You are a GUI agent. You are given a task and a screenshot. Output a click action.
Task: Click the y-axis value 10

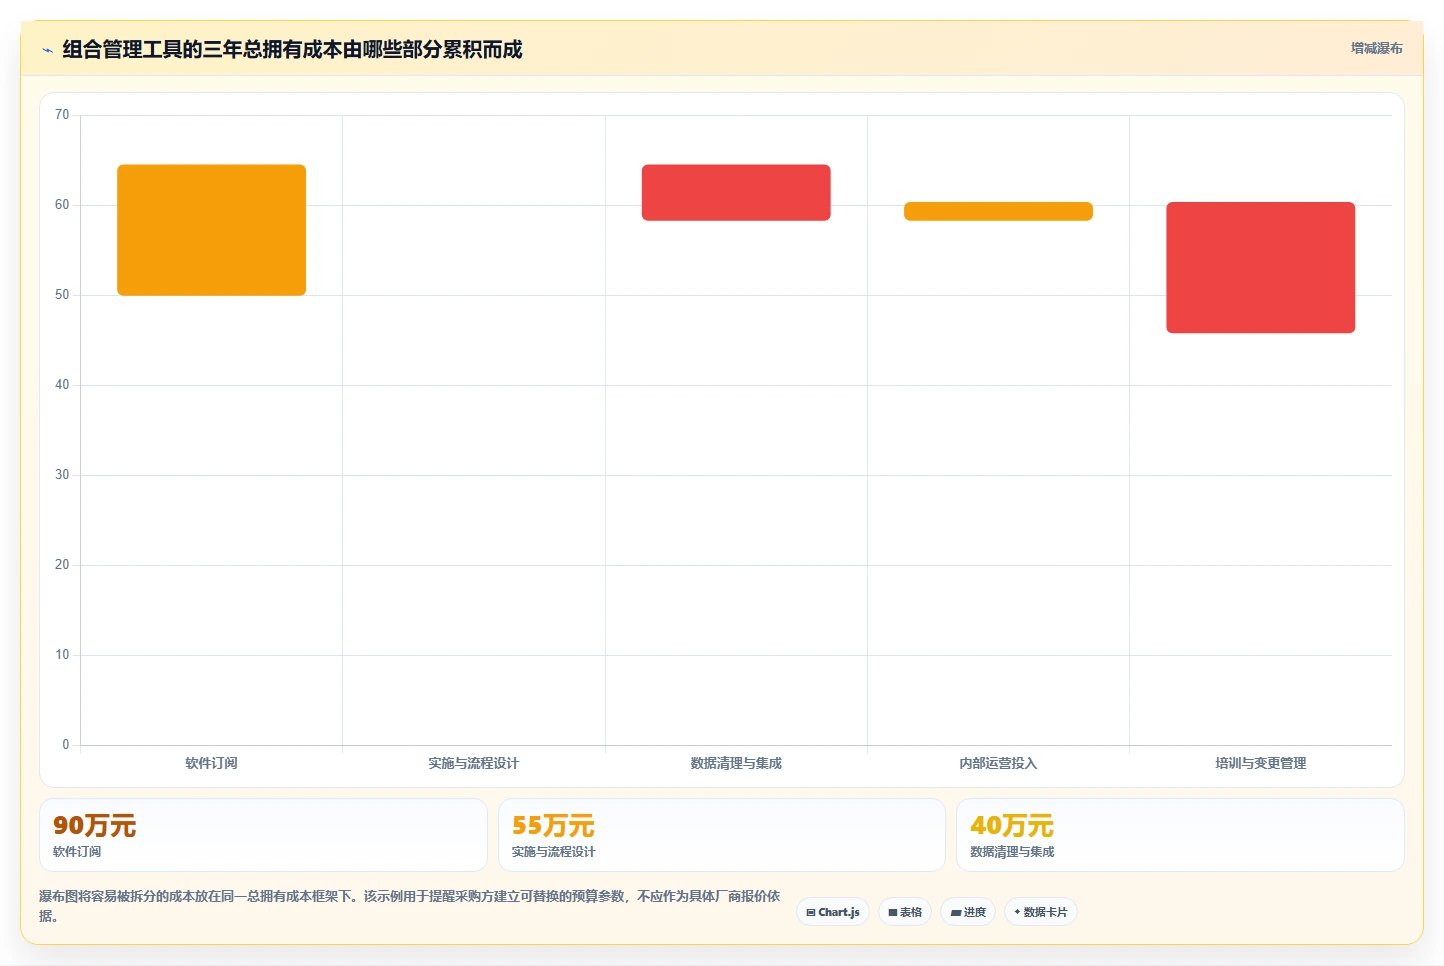click(x=62, y=655)
